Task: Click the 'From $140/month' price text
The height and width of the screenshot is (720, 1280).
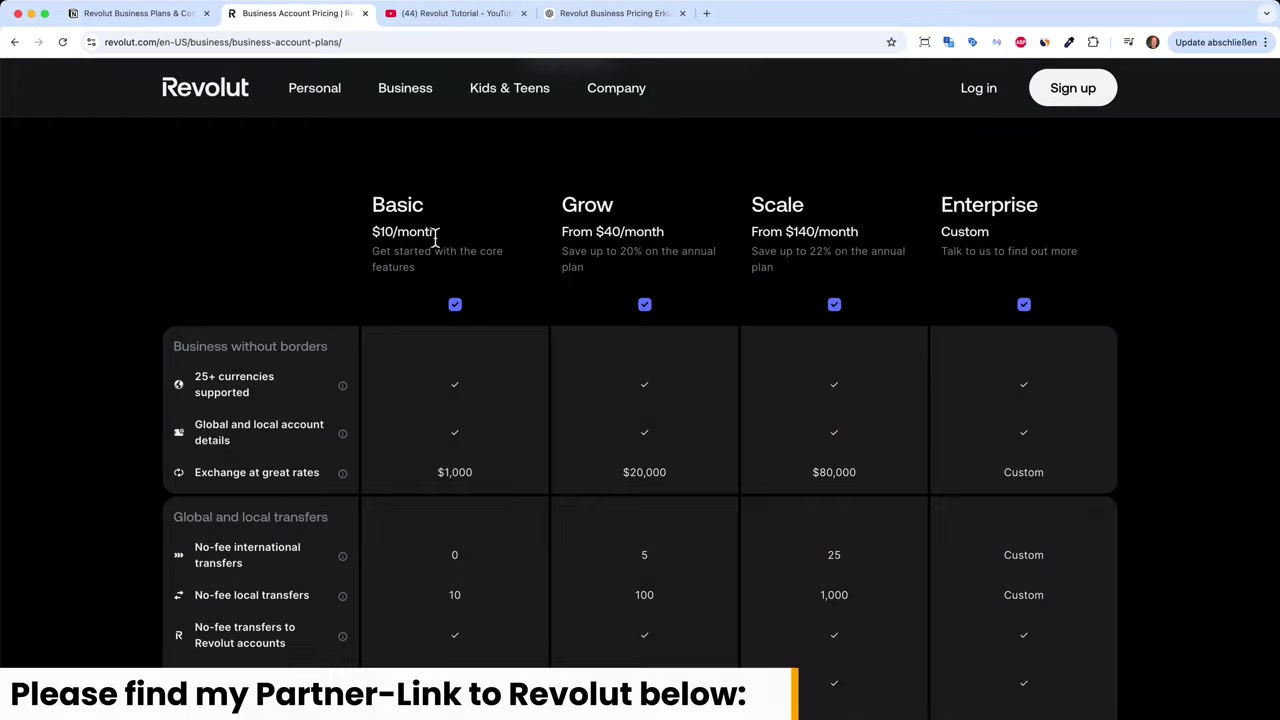Action: [804, 232]
